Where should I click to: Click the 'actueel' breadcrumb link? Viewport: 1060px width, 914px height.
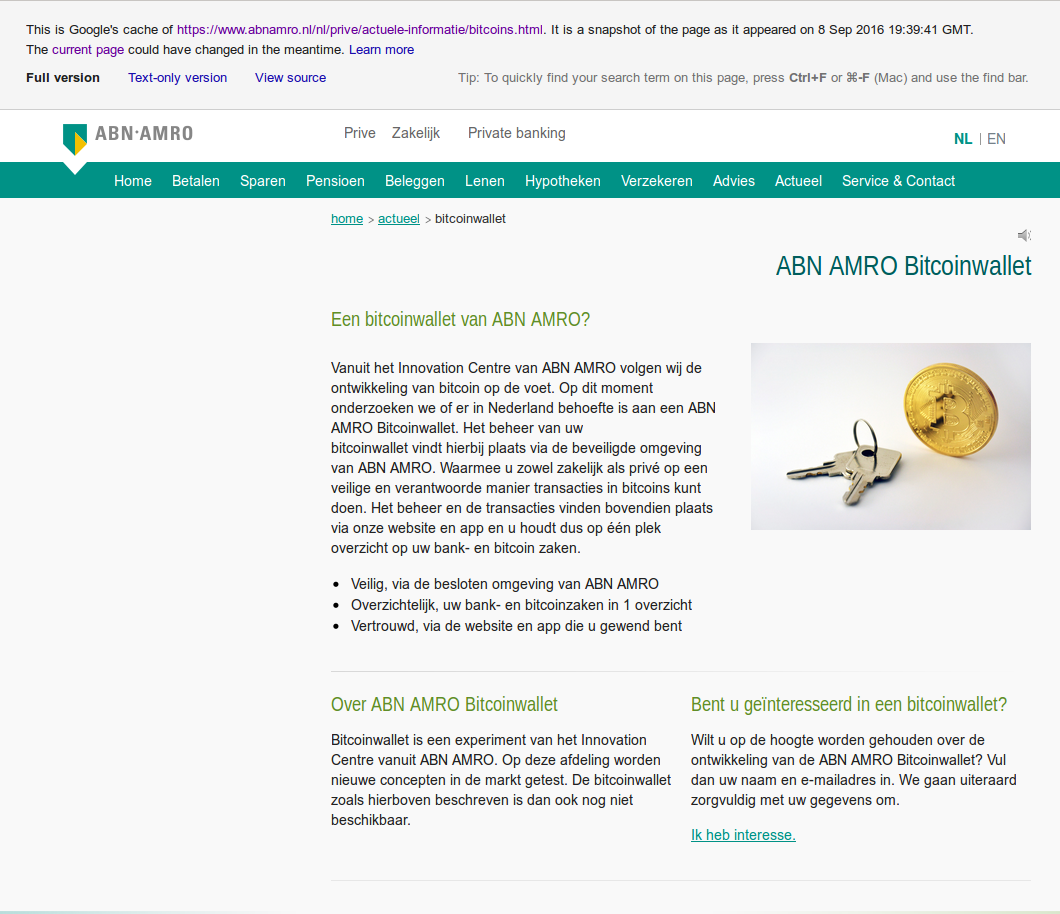(399, 219)
